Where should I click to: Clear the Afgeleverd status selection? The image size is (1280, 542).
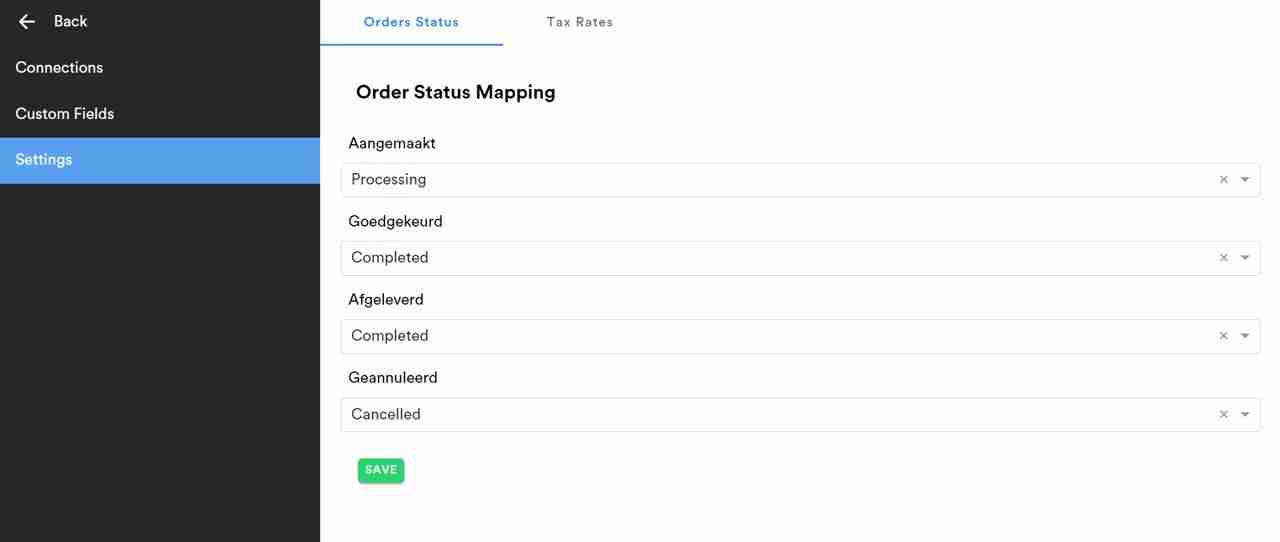click(x=1223, y=336)
